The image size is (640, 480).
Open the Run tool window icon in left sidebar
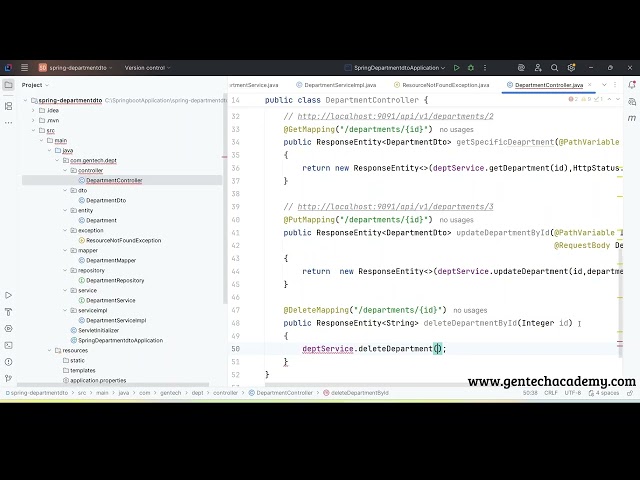tap(8, 295)
